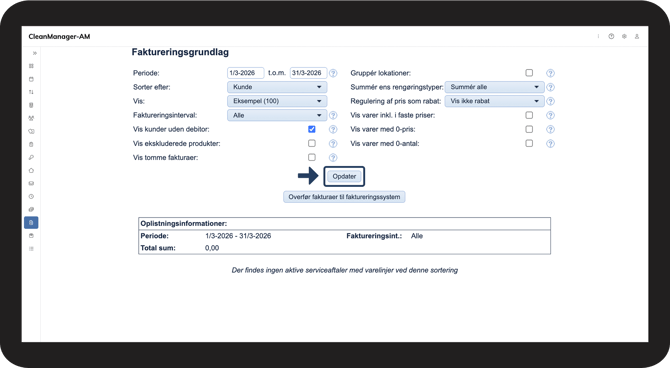Viewport: 670px width, 368px height.
Task: Enable Vis tomme fakturaer checkbox
Action: click(312, 157)
